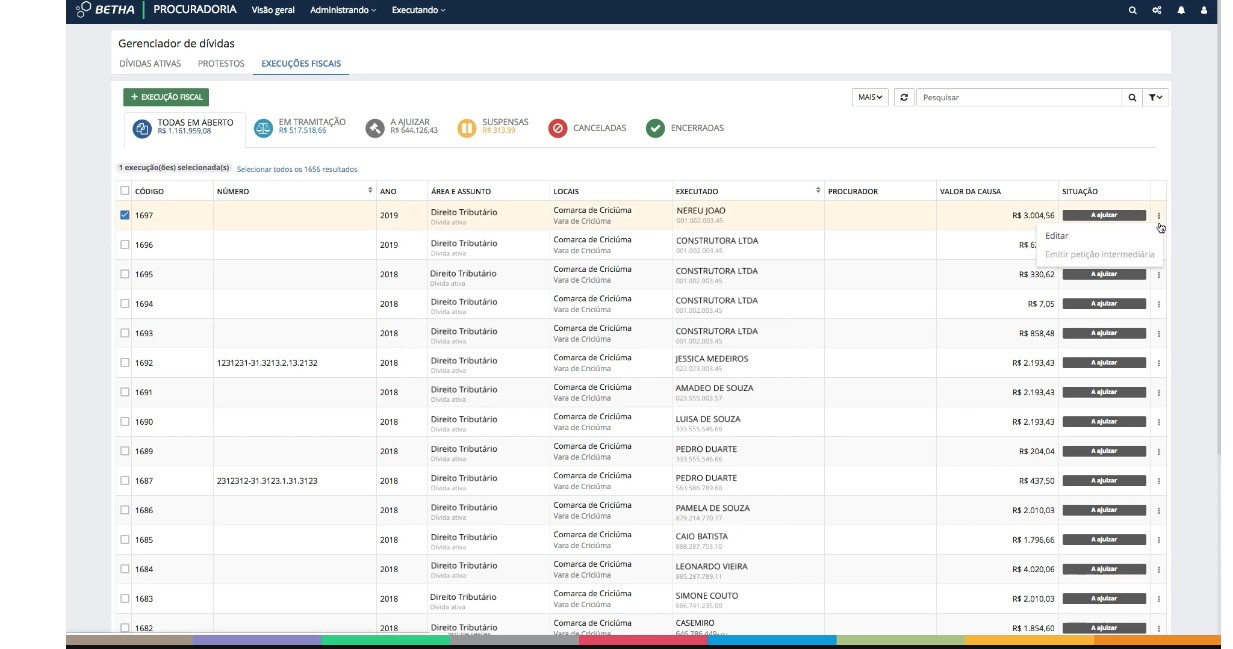Open notifications bell icon
This screenshot has width=1233, height=649.
click(x=1181, y=10)
